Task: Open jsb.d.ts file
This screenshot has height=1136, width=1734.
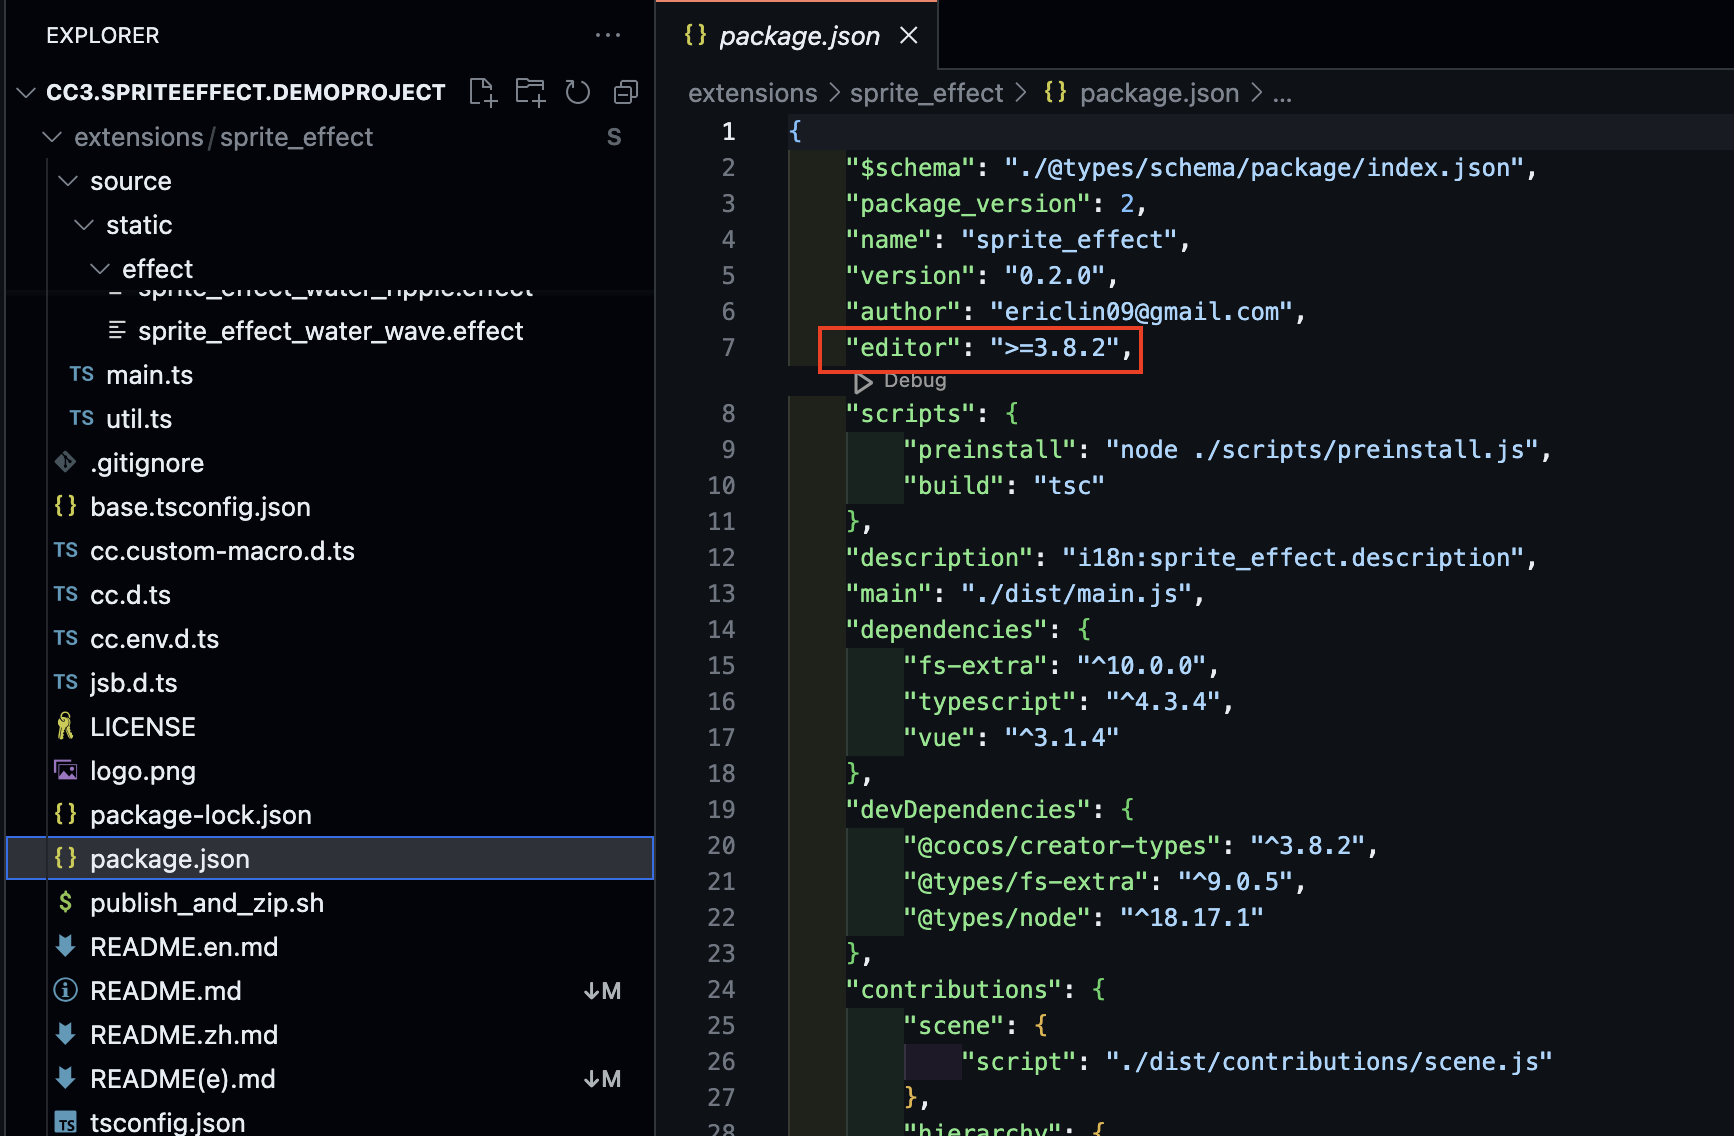Action: (330, 683)
